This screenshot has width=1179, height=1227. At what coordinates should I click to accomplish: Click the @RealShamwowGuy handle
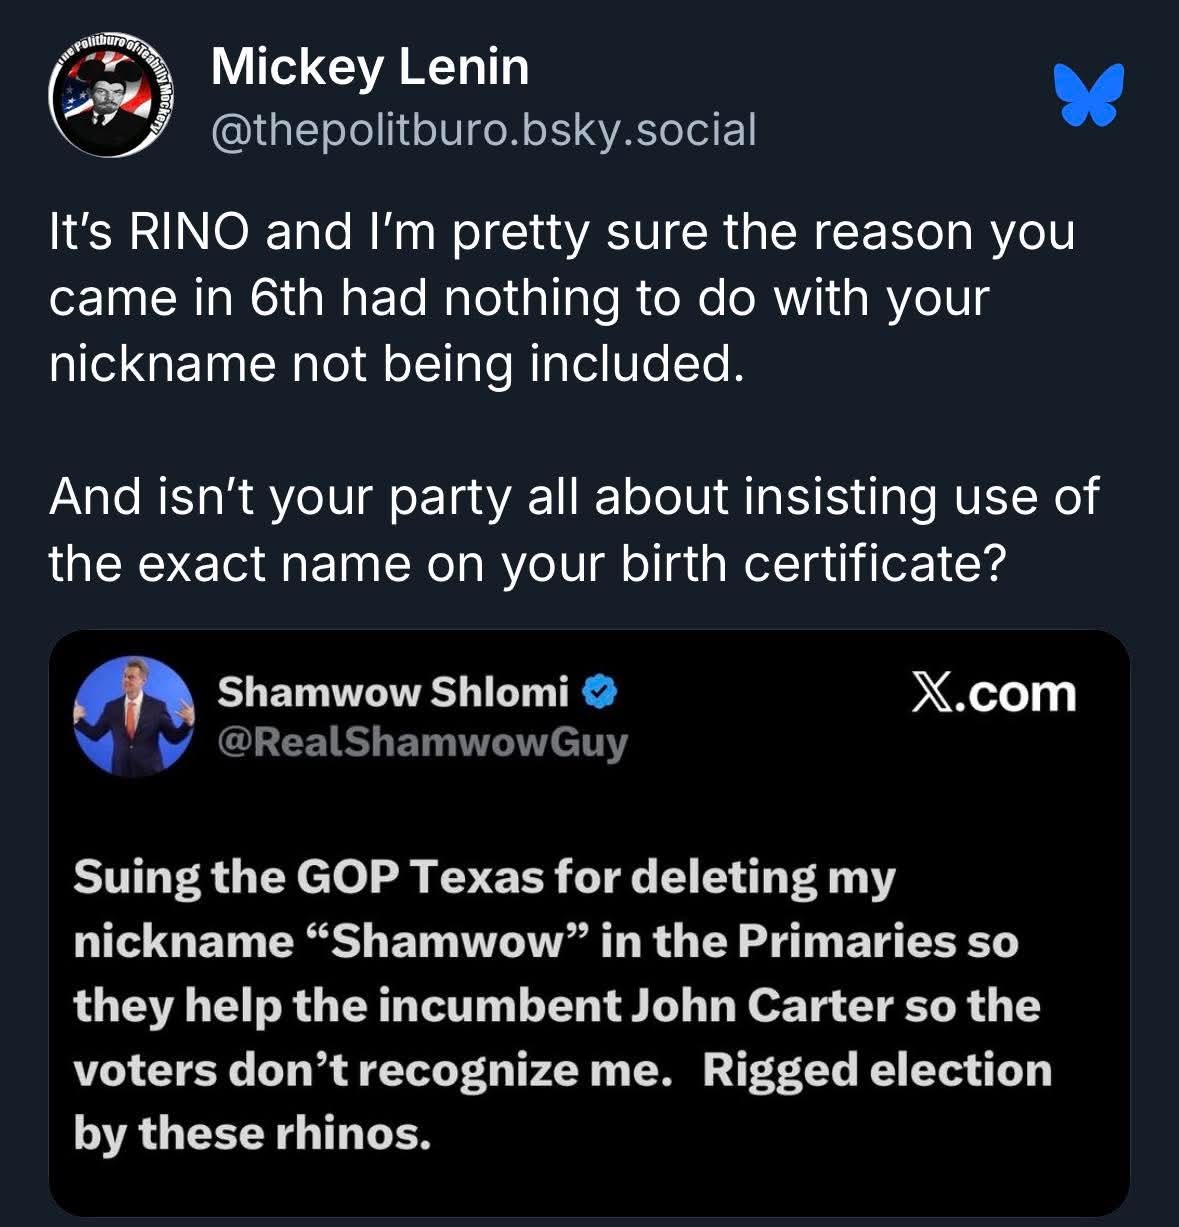(x=422, y=742)
